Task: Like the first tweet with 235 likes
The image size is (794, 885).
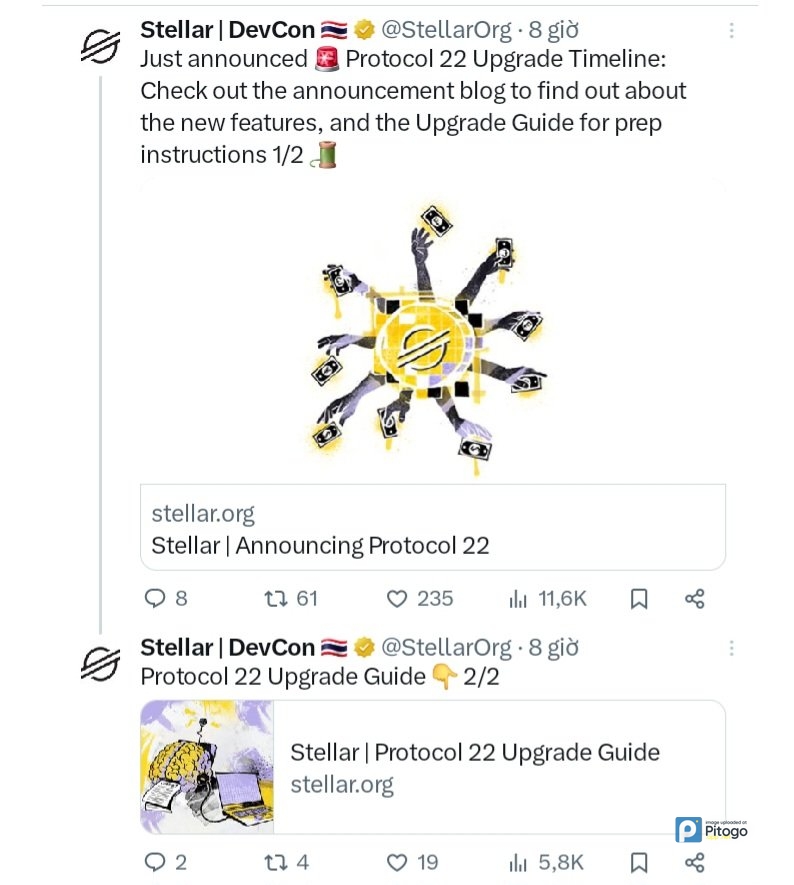Action: pos(398,599)
